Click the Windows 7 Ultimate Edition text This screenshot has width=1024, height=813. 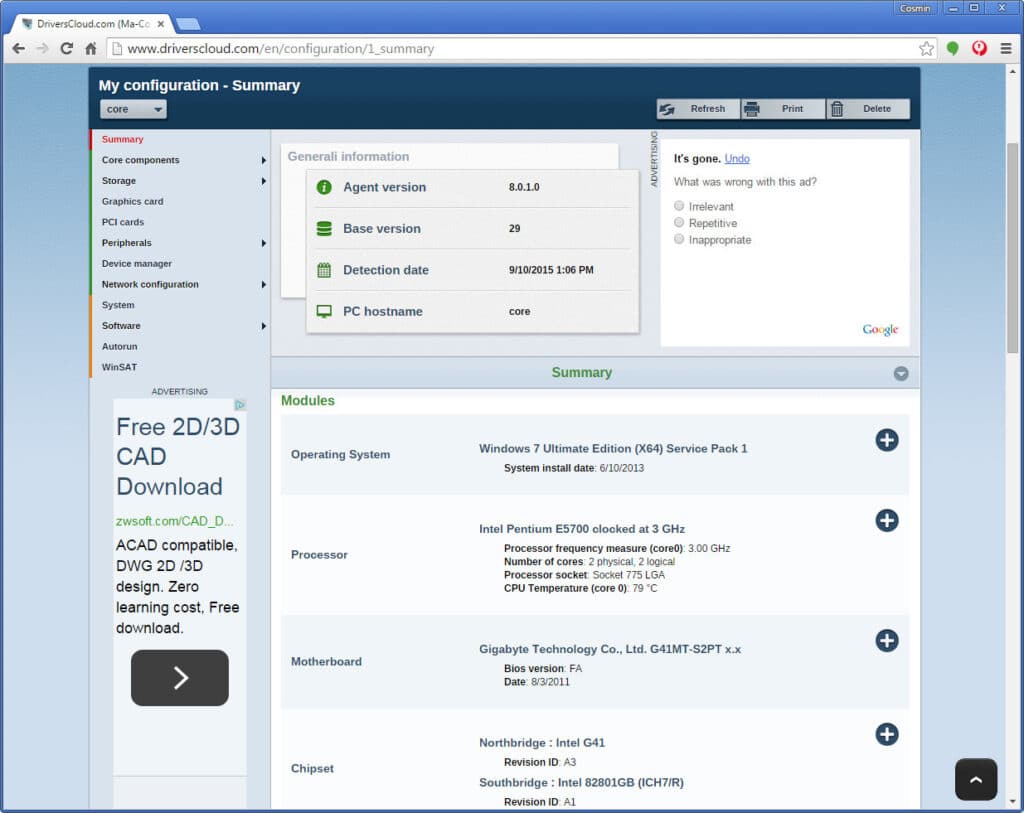[613, 449]
